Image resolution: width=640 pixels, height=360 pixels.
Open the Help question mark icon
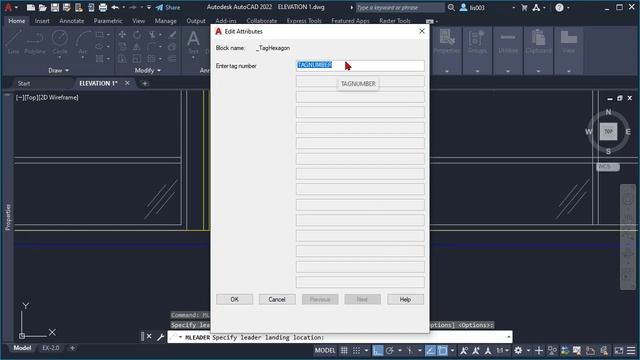point(559,7)
